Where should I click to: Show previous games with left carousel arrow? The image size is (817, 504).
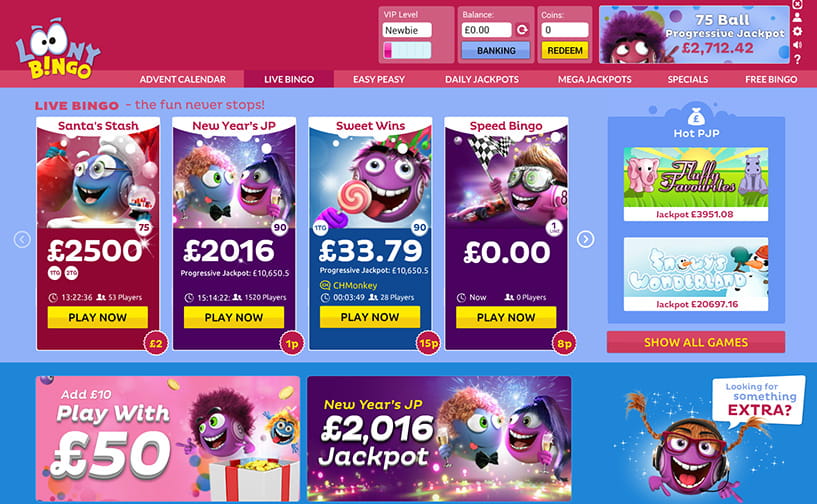point(22,240)
